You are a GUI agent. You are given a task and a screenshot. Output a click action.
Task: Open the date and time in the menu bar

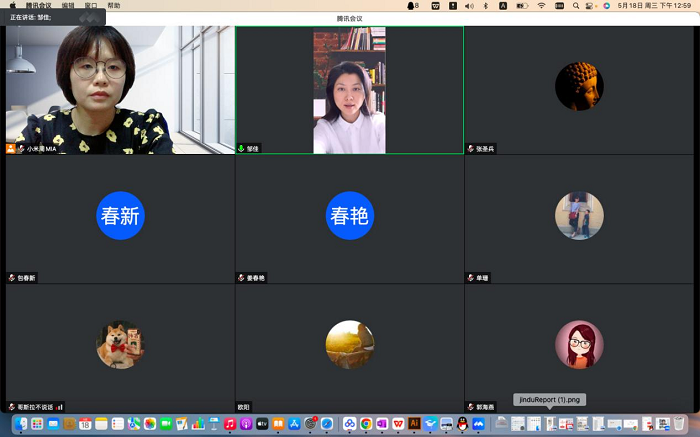[x=658, y=6]
